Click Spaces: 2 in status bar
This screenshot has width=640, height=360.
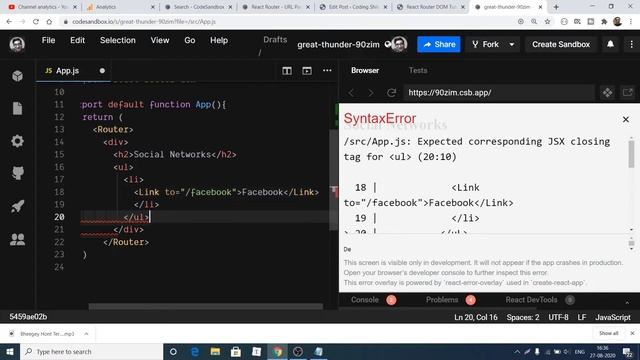pyautogui.click(x=523, y=317)
